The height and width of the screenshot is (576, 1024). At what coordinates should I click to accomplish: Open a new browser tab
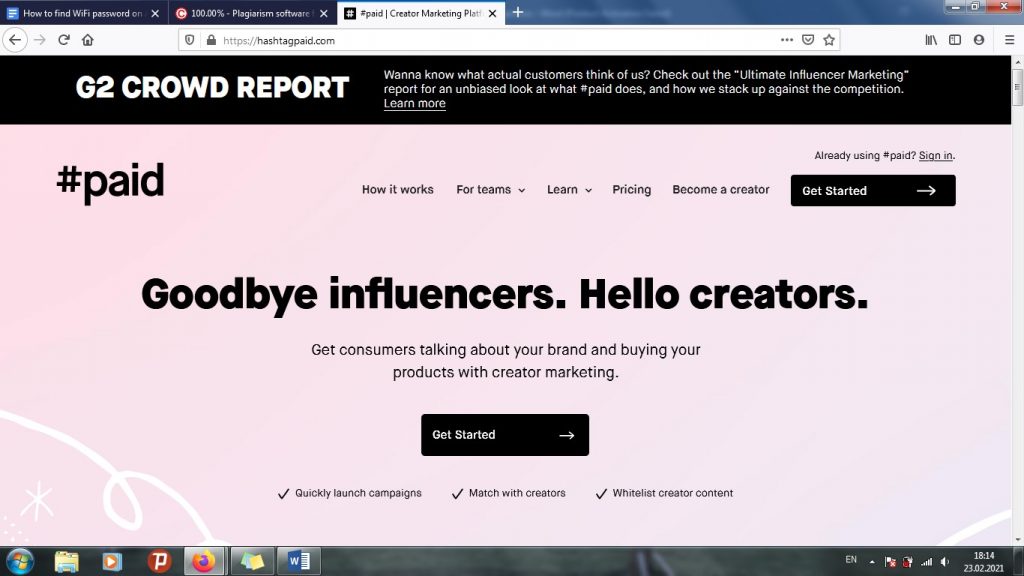pos(518,12)
